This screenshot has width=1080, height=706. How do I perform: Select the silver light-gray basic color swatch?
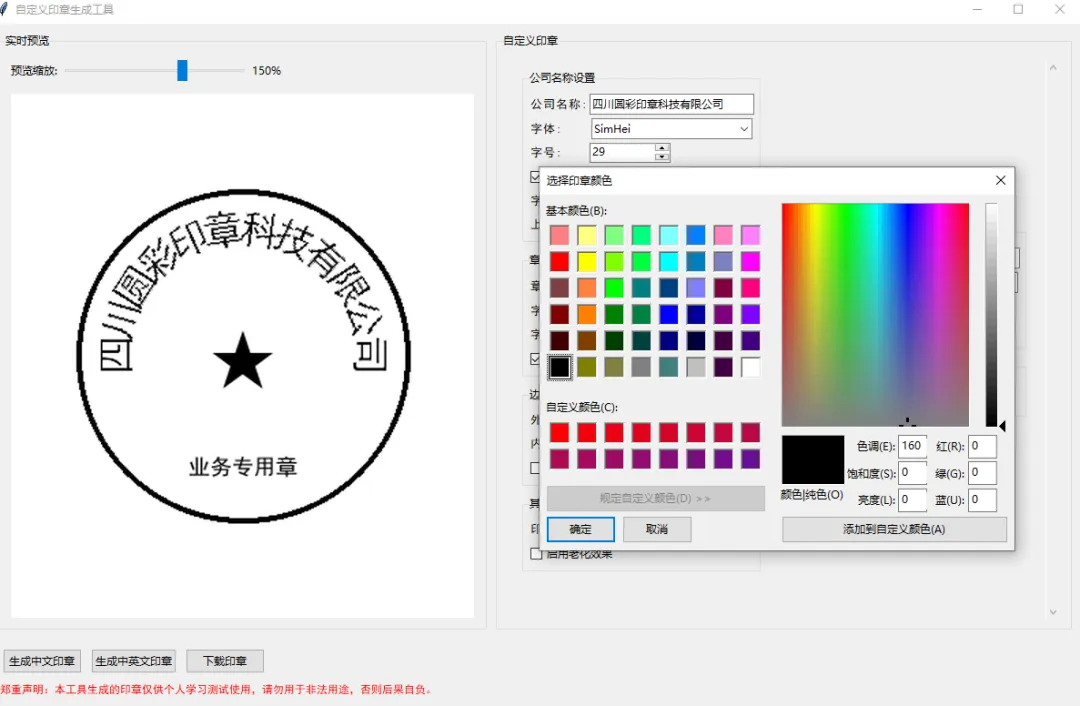click(x=696, y=367)
